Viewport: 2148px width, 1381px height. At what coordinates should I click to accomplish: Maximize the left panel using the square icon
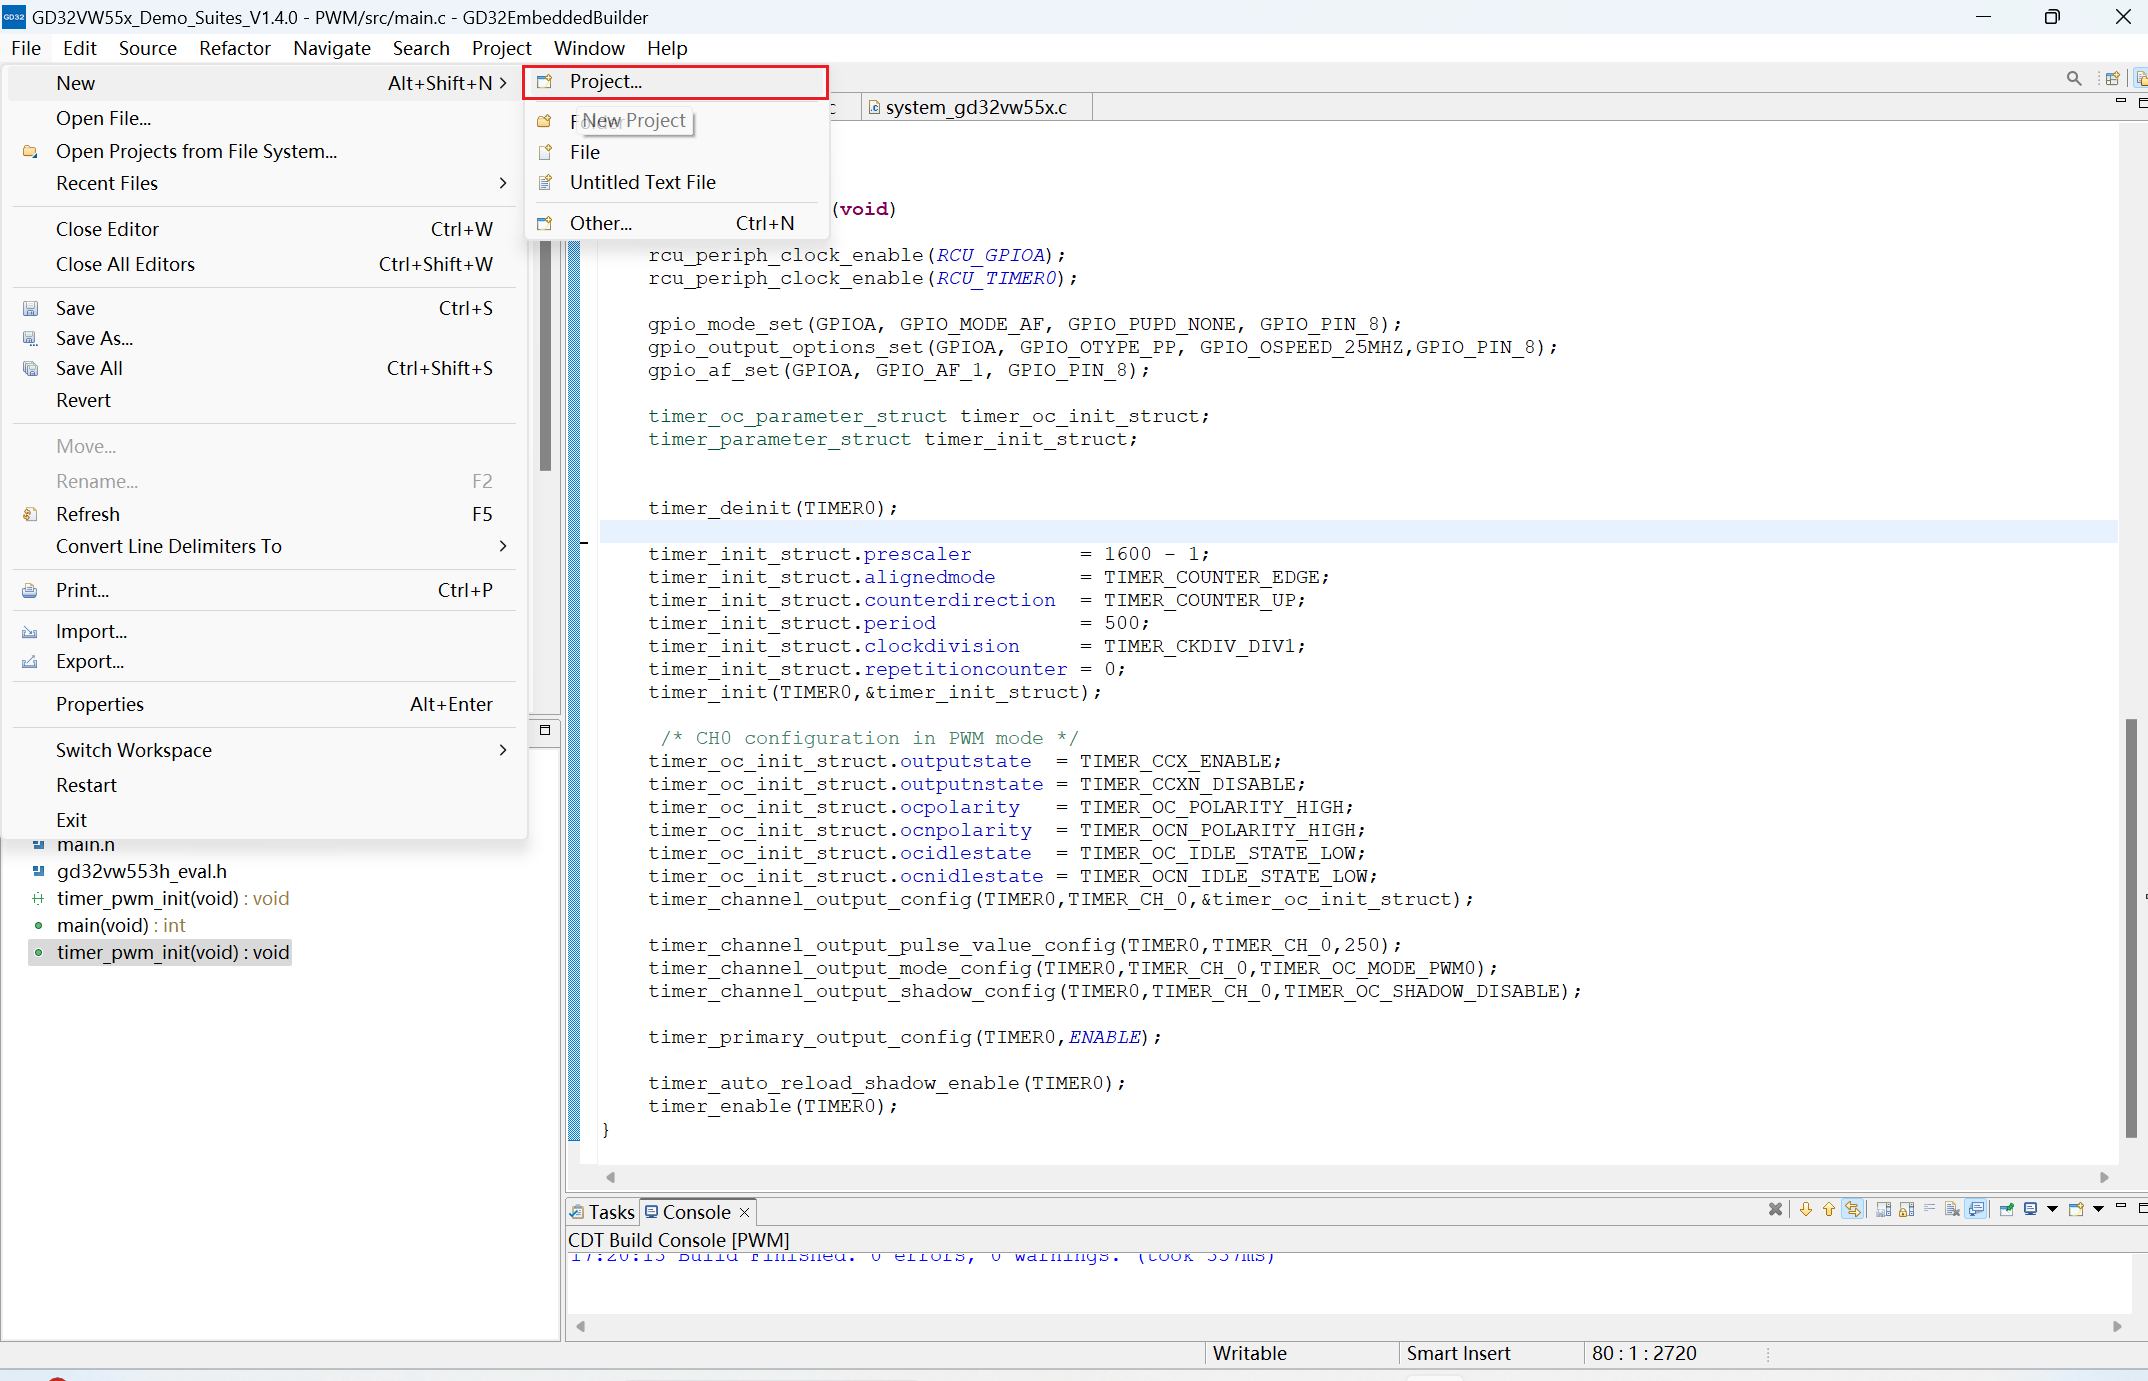coord(545,730)
